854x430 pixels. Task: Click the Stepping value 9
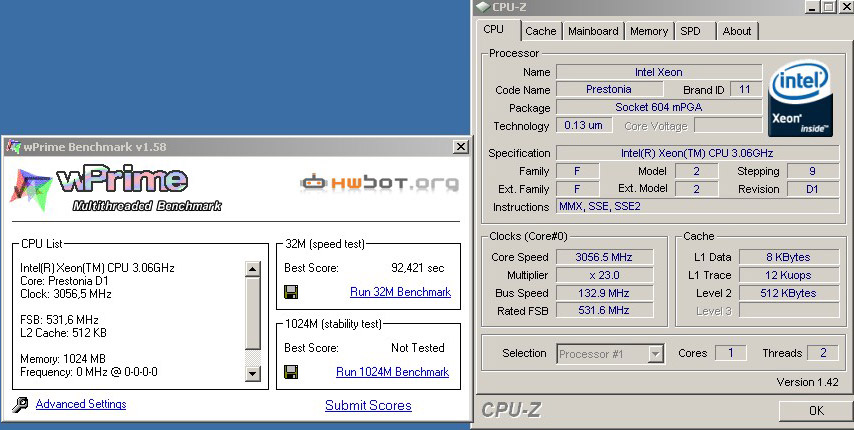coord(813,171)
